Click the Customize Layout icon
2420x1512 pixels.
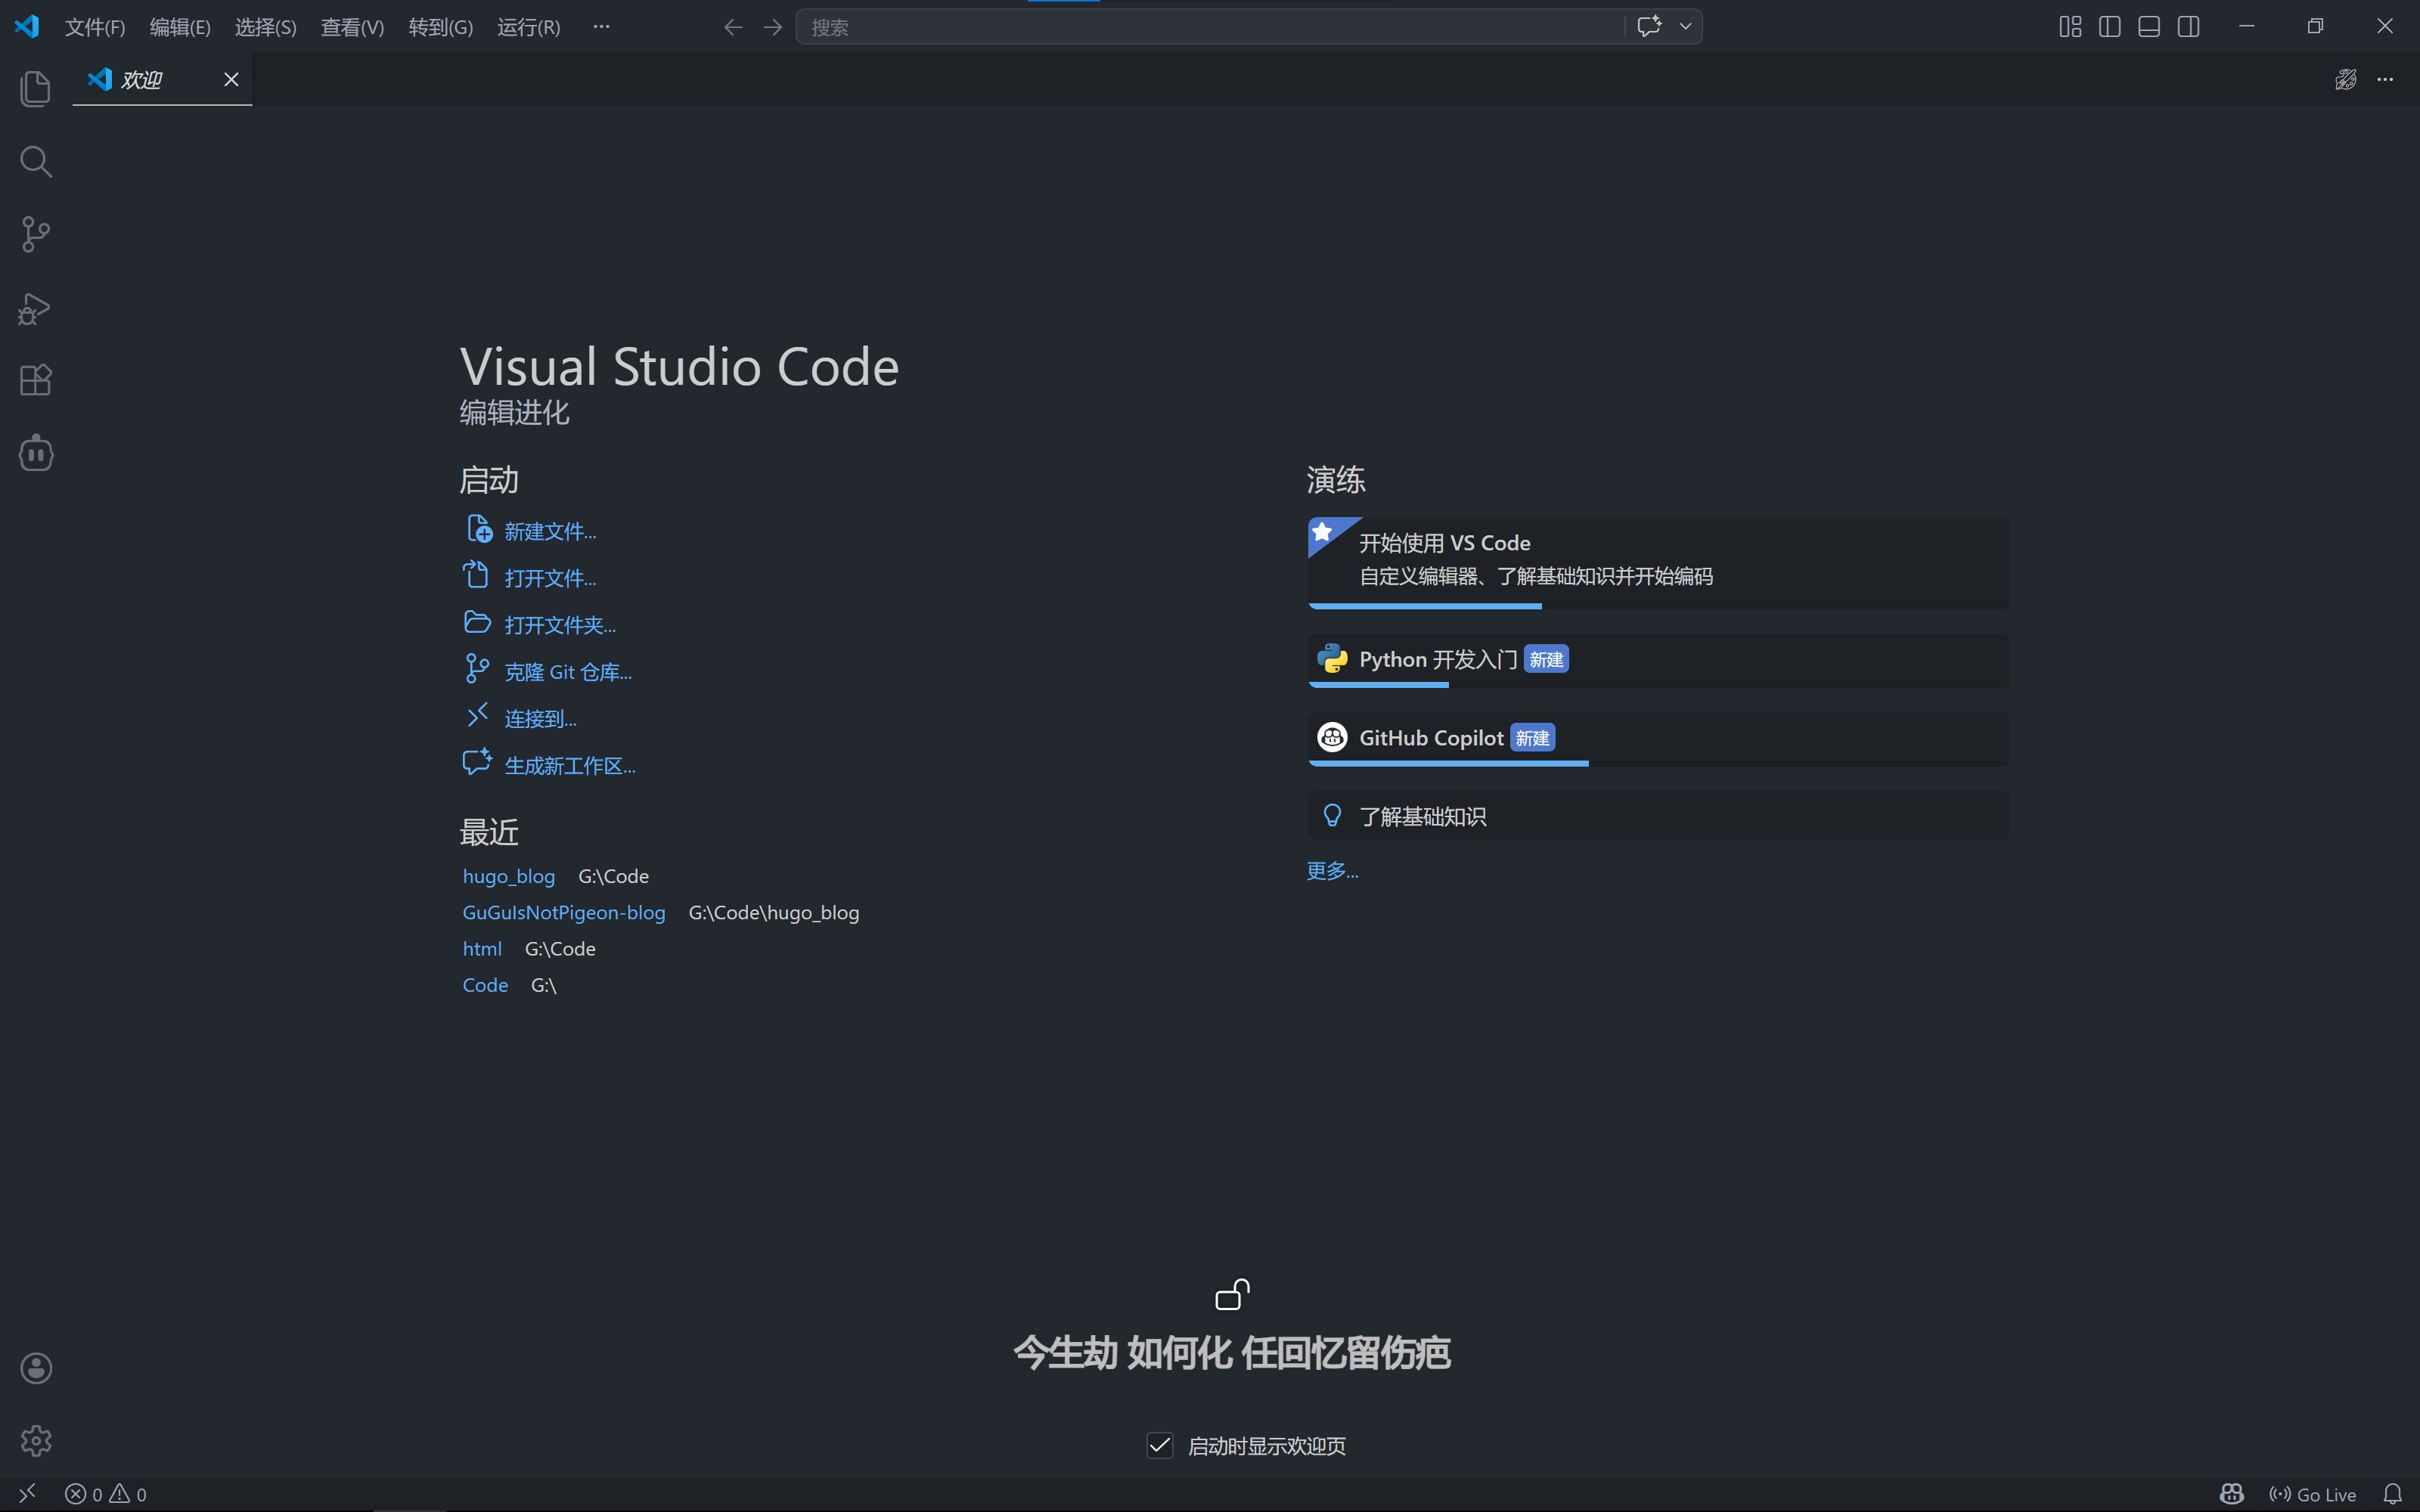coord(2070,27)
